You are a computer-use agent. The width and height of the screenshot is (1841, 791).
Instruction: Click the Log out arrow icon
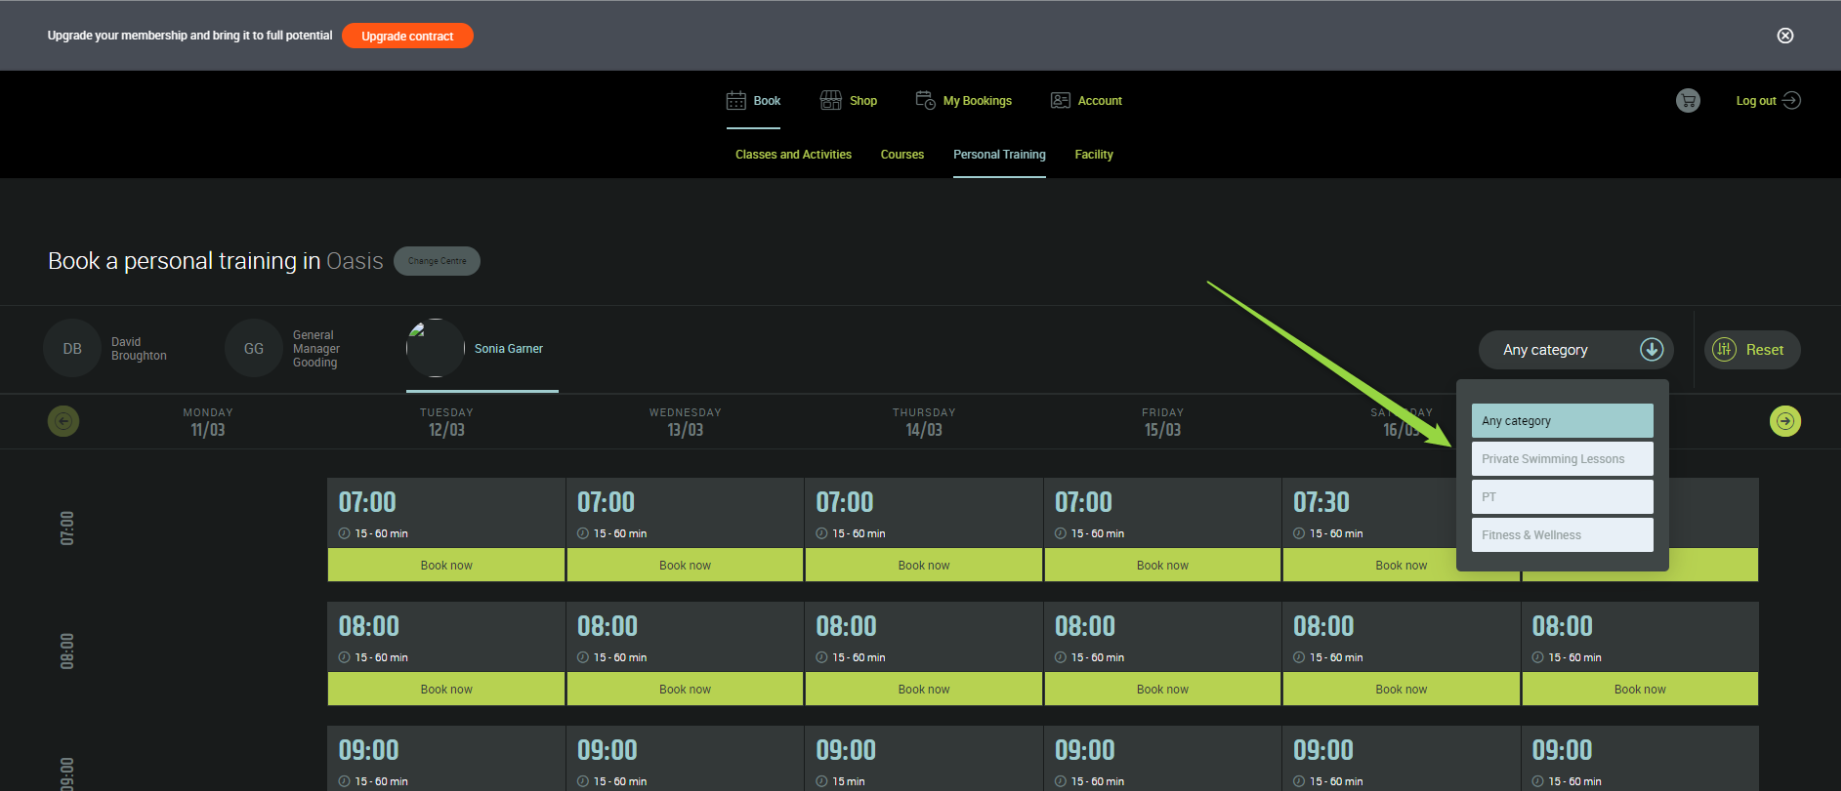coord(1792,101)
